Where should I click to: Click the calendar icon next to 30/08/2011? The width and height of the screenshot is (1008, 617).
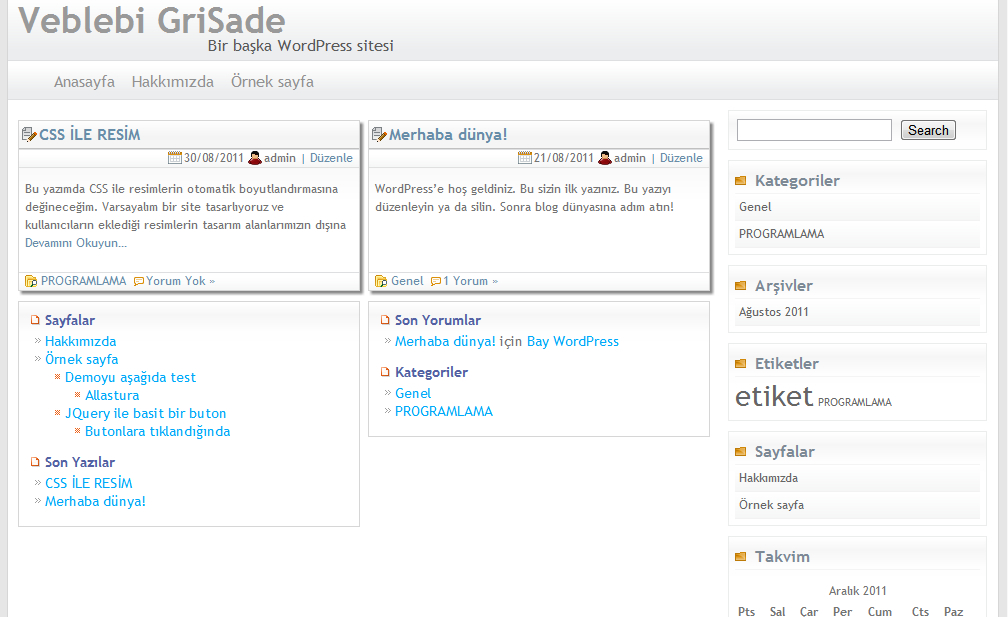coord(175,157)
